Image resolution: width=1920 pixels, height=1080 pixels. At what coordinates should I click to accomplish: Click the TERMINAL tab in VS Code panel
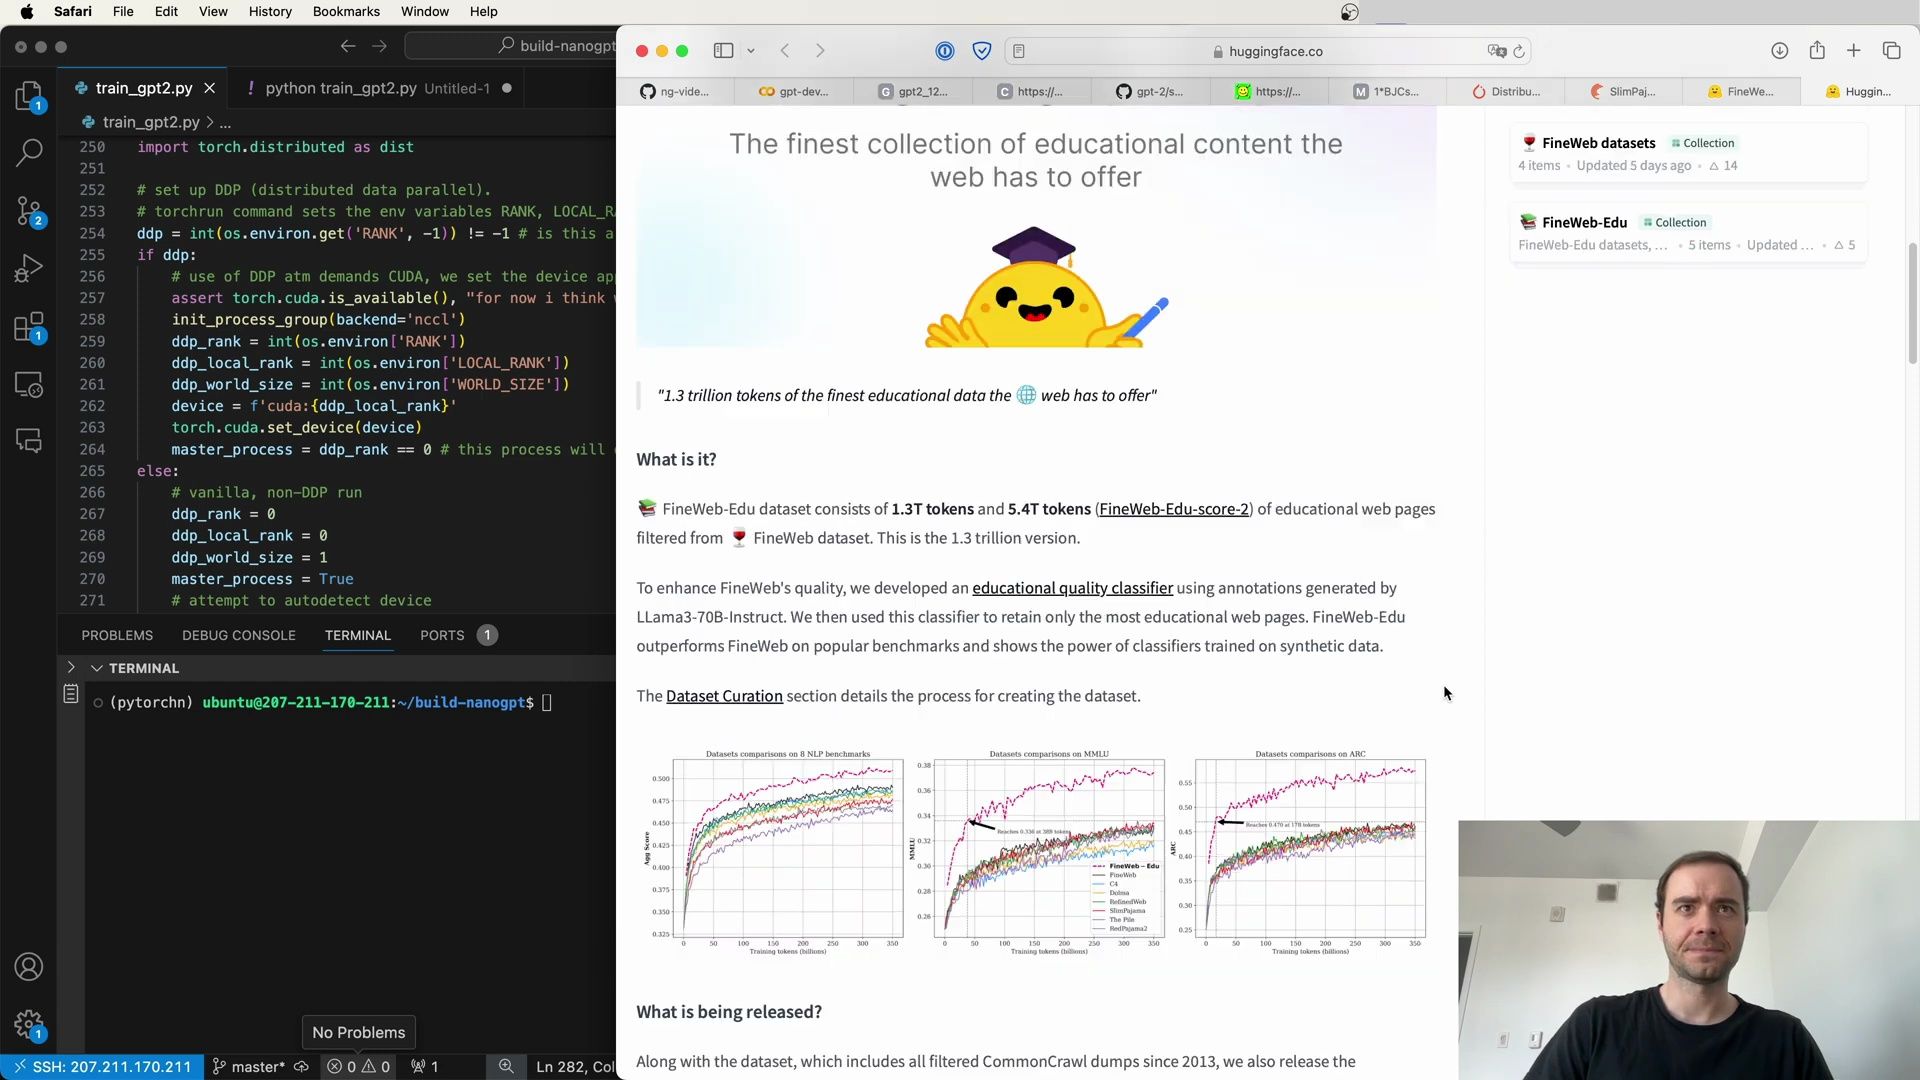click(x=357, y=634)
